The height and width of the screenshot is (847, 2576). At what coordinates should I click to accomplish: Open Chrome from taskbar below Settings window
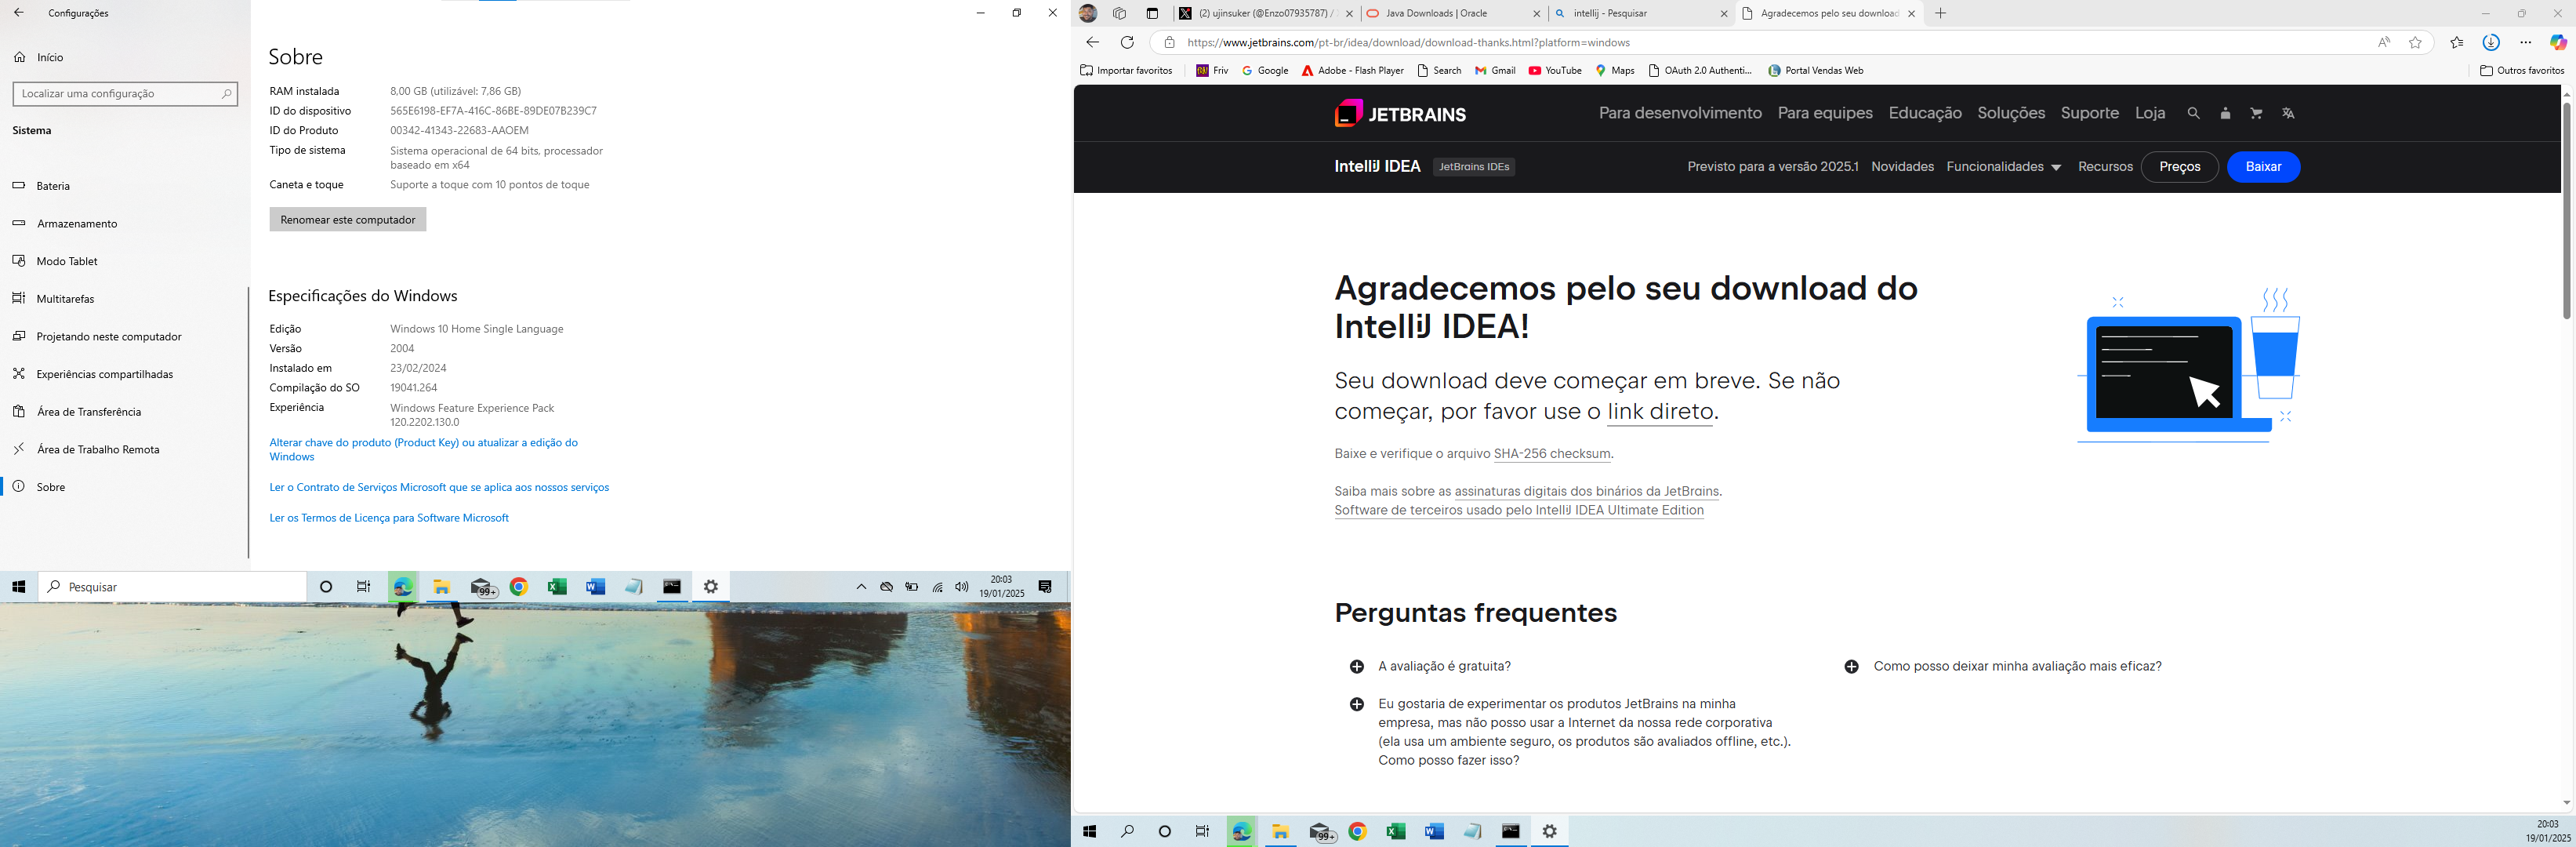tap(518, 587)
